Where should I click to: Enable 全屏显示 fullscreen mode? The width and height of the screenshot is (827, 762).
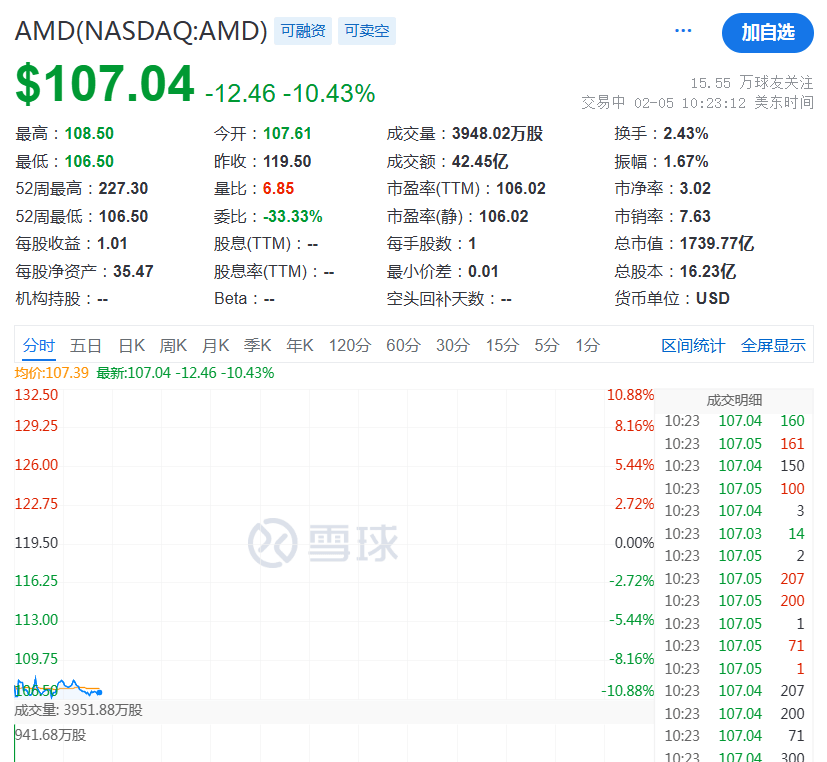coord(773,345)
